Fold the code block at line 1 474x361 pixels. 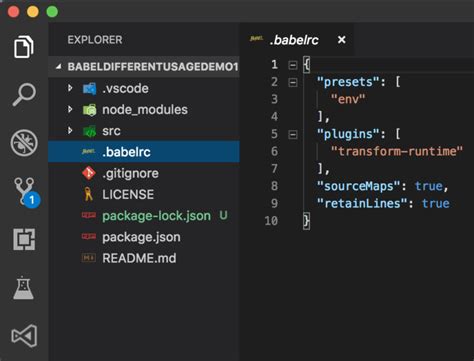pyautogui.click(x=293, y=65)
